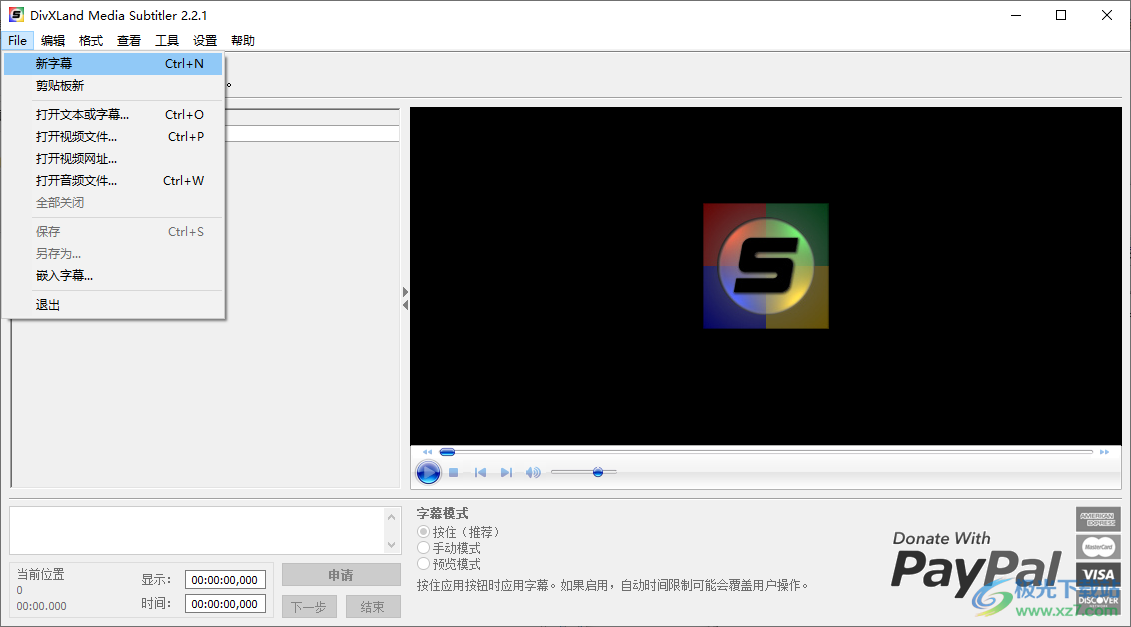
Task: Click the DivXLand app icon in title bar
Action: (x=16, y=14)
